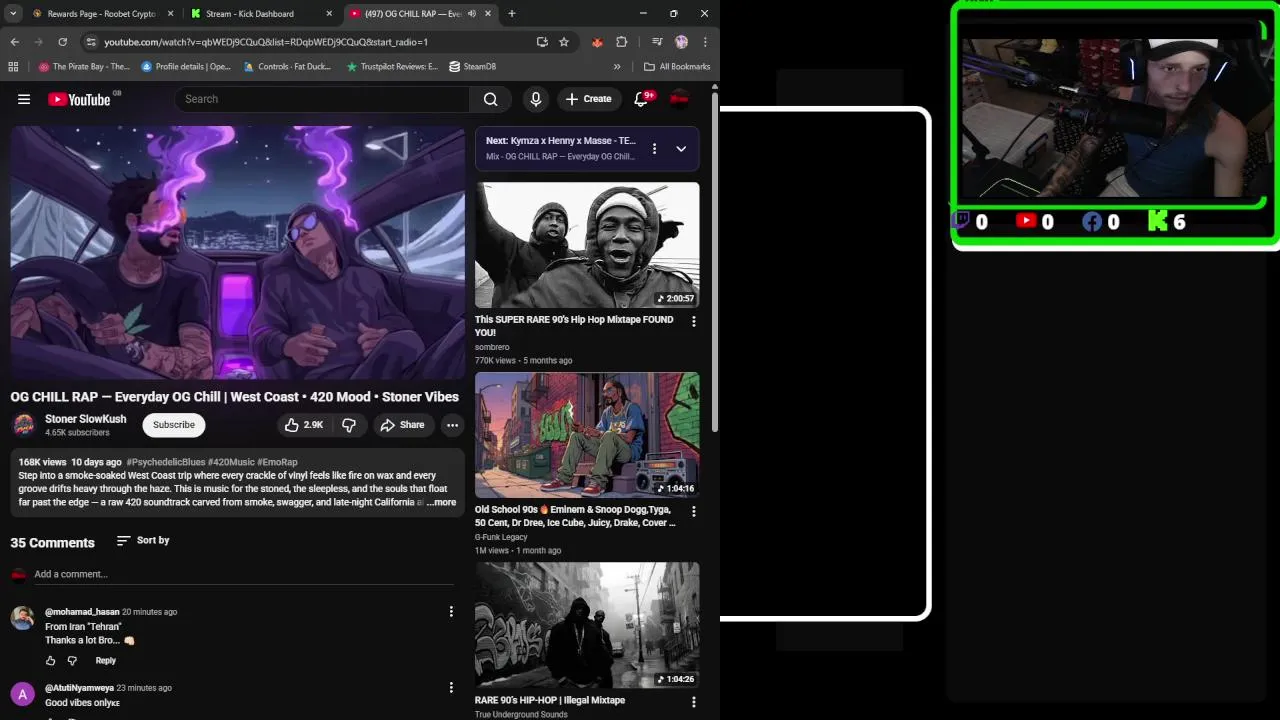Go back in the browser
The width and height of the screenshot is (1280, 720).
coord(14,42)
